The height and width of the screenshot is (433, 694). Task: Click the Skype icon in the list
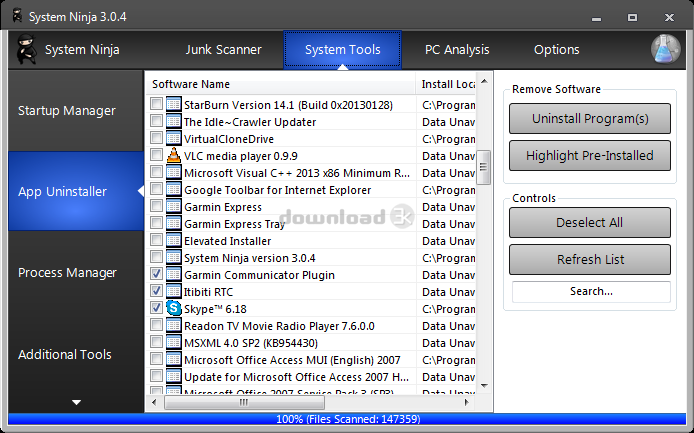pos(174,308)
